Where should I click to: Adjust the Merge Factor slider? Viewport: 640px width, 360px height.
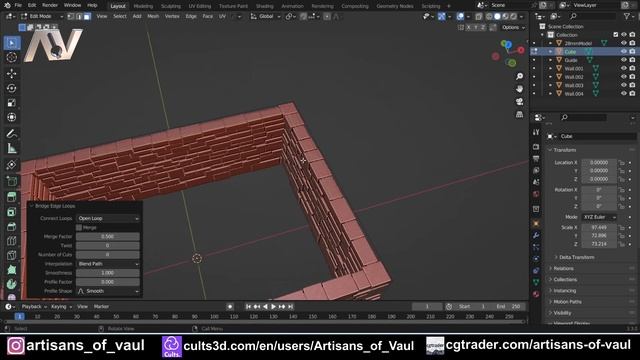(108, 236)
